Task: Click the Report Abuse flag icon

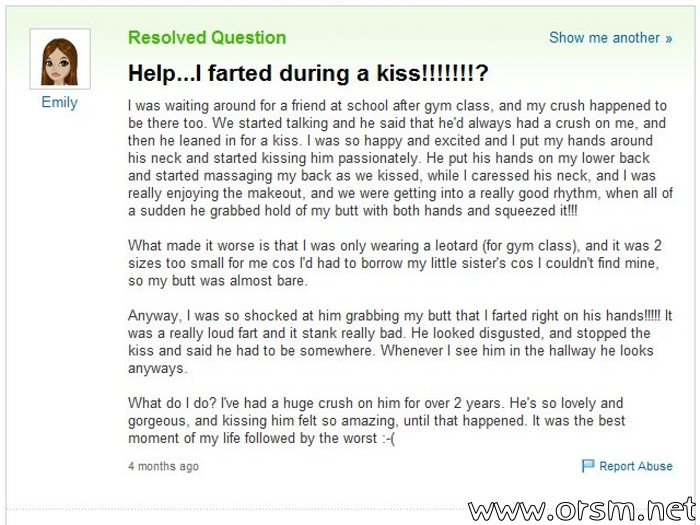Action: click(x=588, y=466)
